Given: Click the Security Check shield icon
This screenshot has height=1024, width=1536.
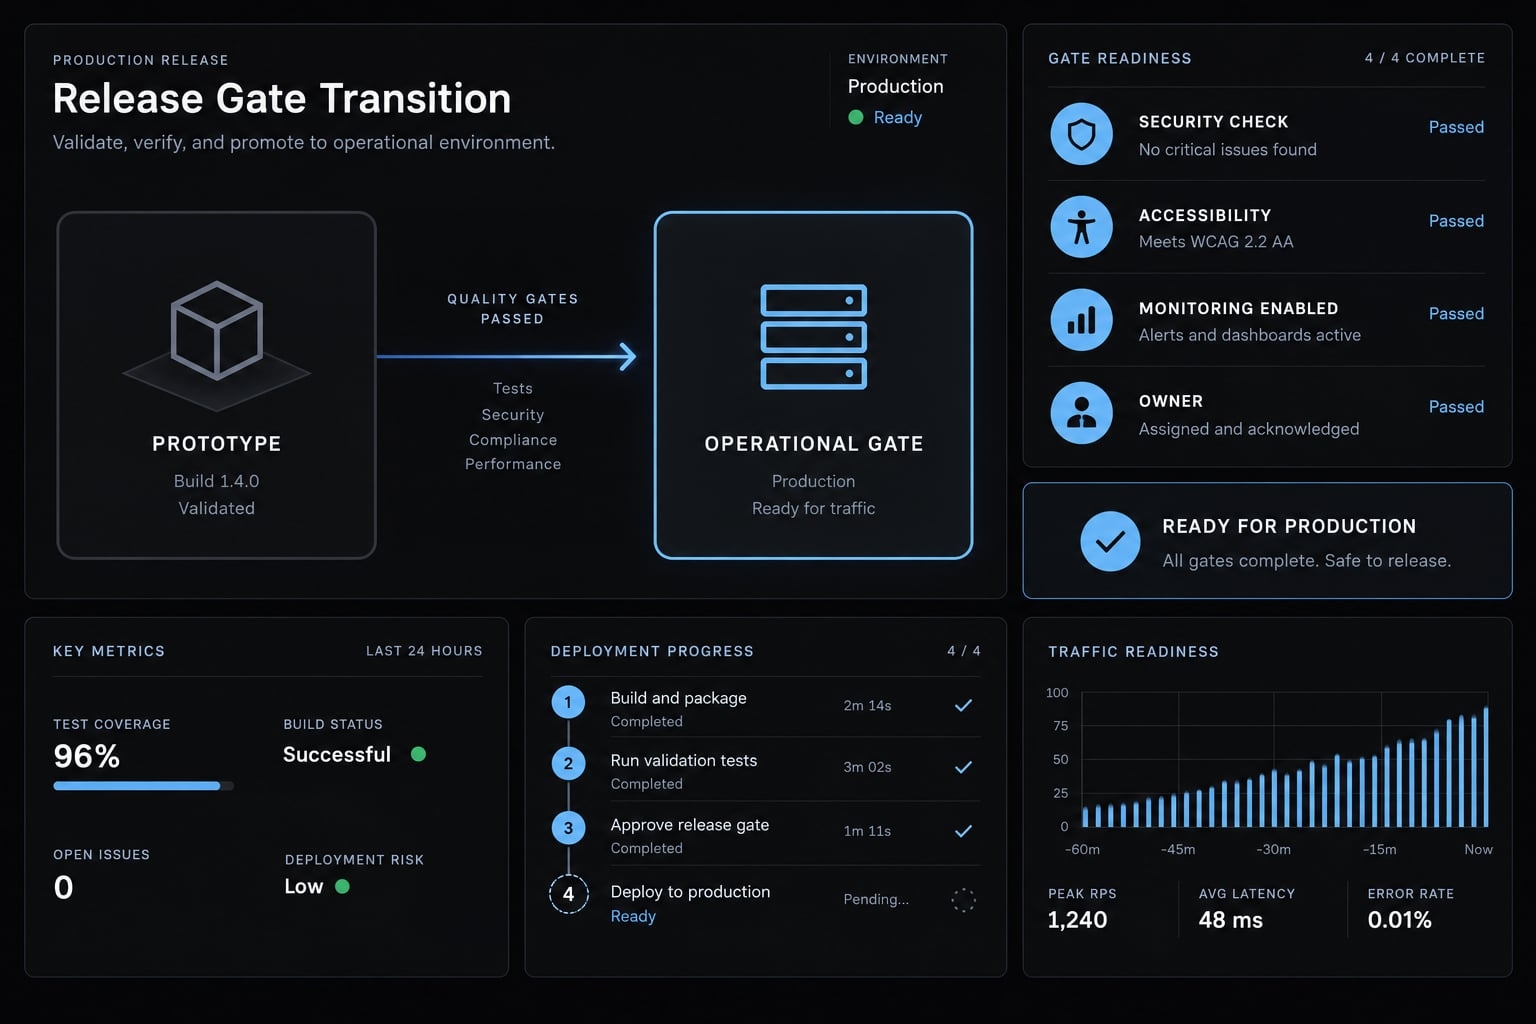Looking at the screenshot, I should point(1081,134).
